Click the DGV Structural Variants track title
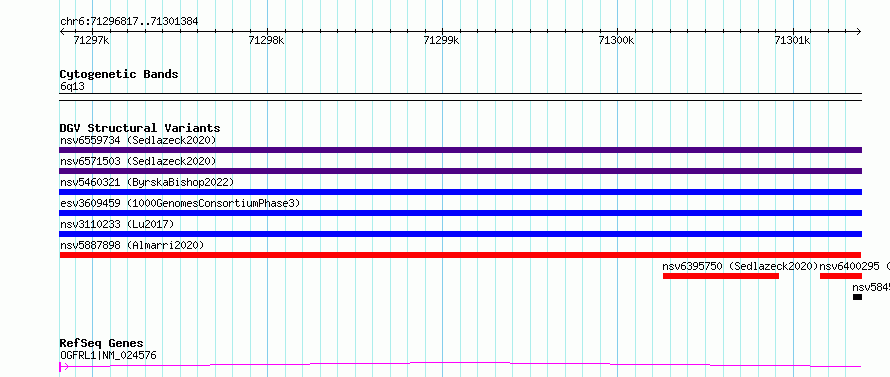890x377 pixels. [140, 128]
